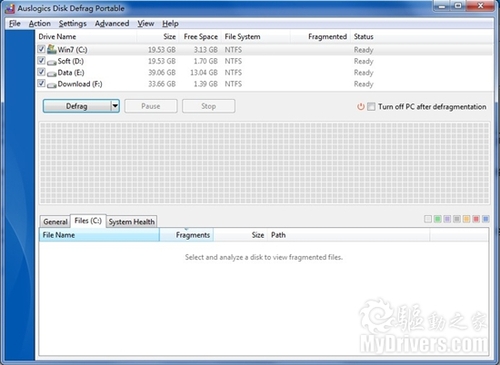Image resolution: width=500 pixels, height=365 pixels.
Task: Open the Help menu
Action: coord(170,24)
